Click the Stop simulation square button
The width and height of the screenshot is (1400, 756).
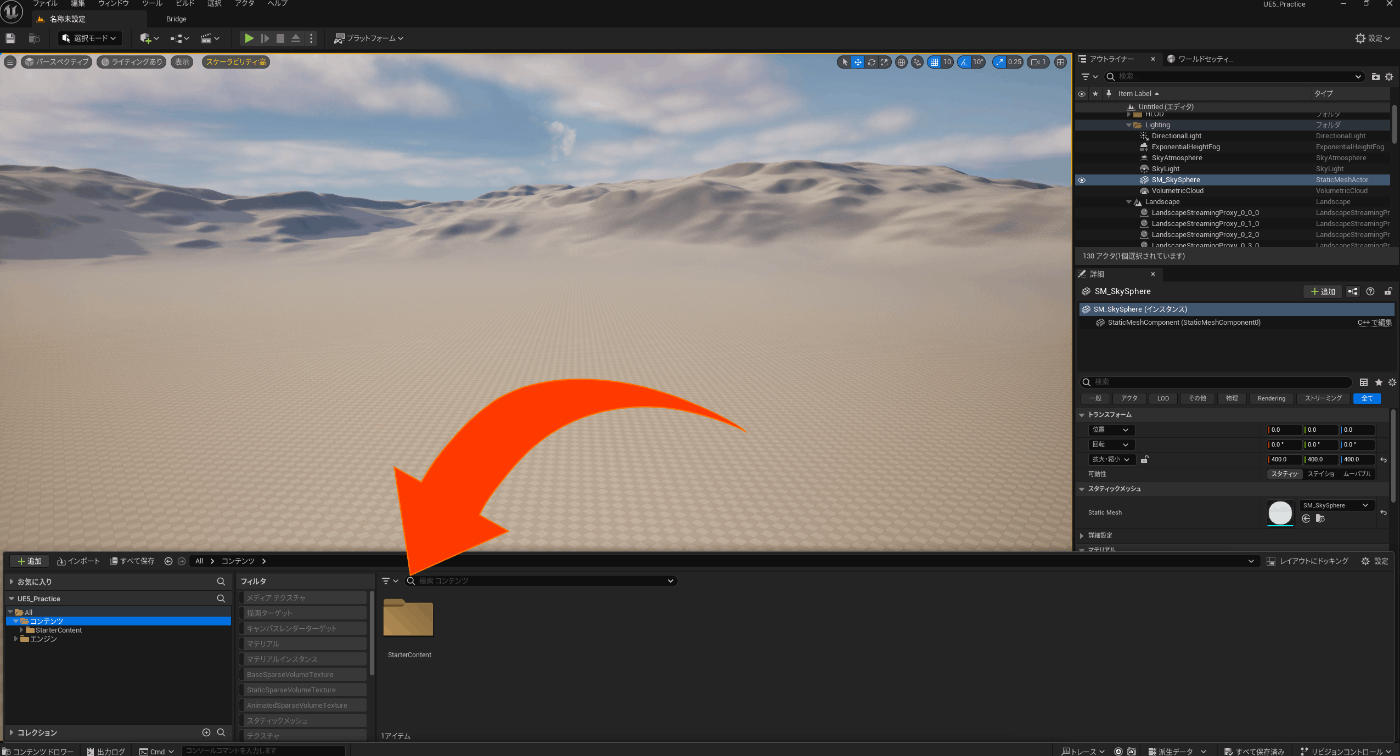280,38
